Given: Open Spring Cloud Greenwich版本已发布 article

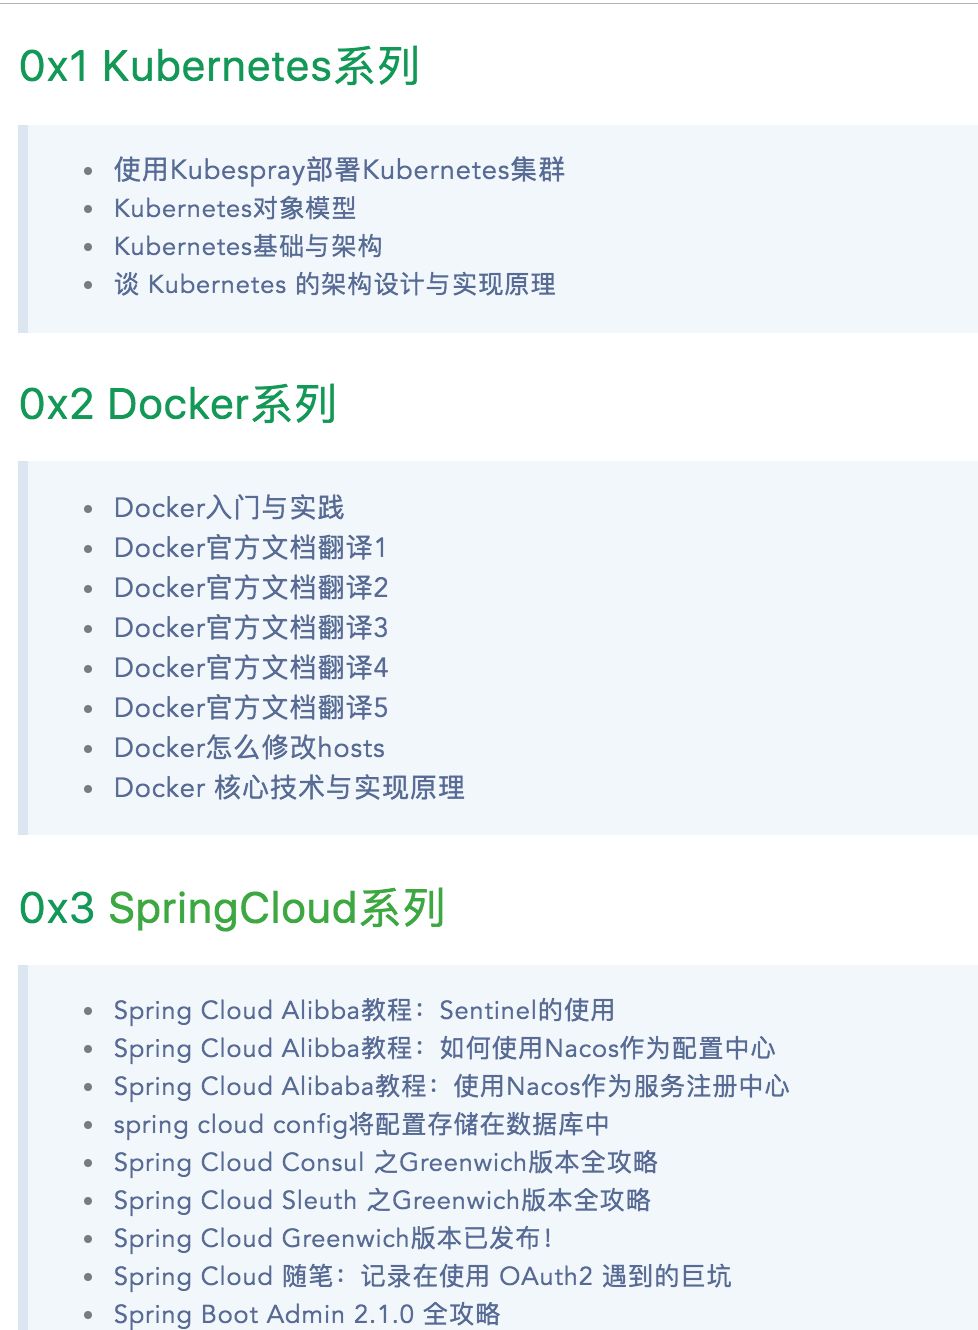Looking at the screenshot, I should pyautogui.click(x=333, y=1238).
